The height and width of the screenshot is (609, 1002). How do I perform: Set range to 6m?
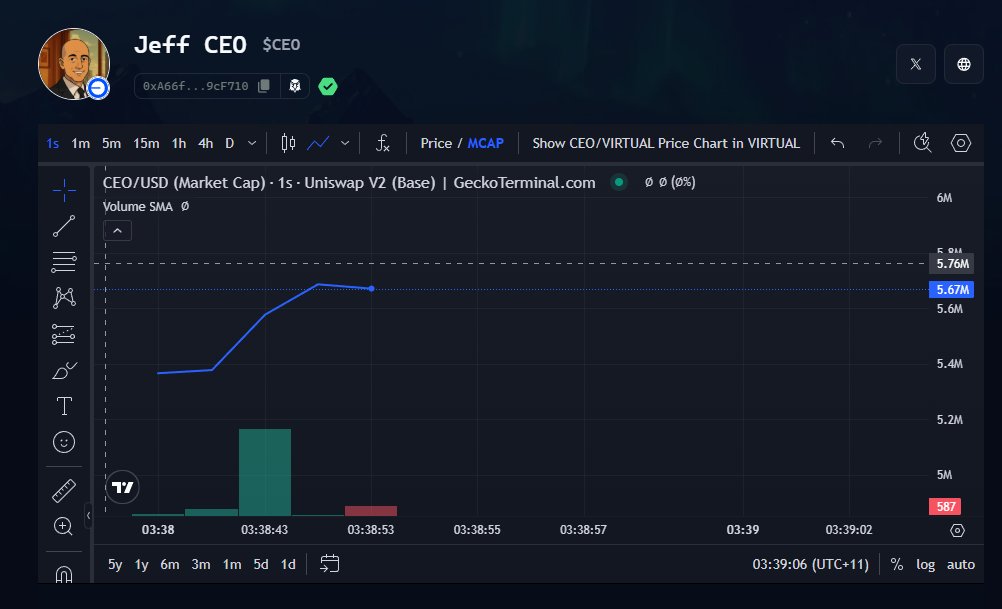tap(170, 564)
